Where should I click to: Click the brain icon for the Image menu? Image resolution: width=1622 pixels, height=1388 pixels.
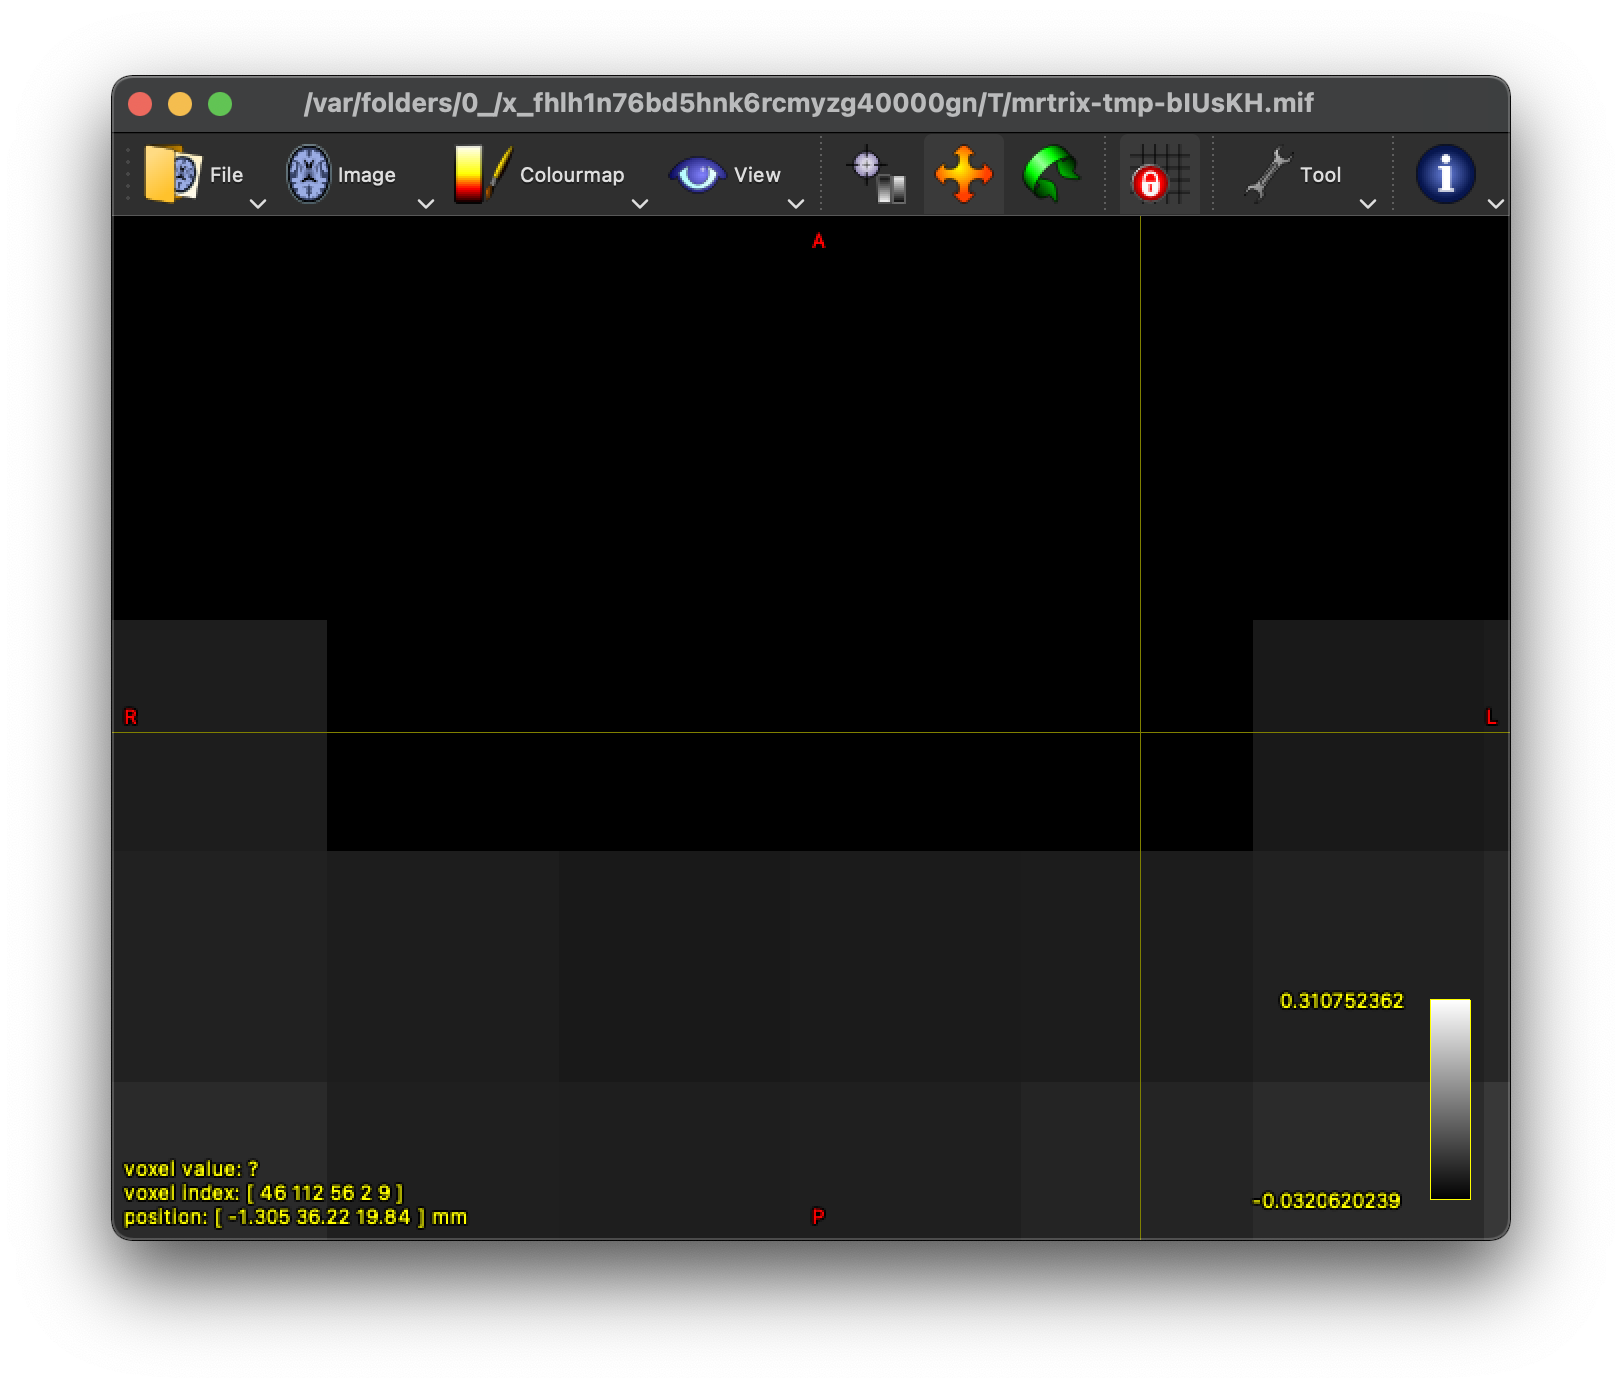(308, 172)
